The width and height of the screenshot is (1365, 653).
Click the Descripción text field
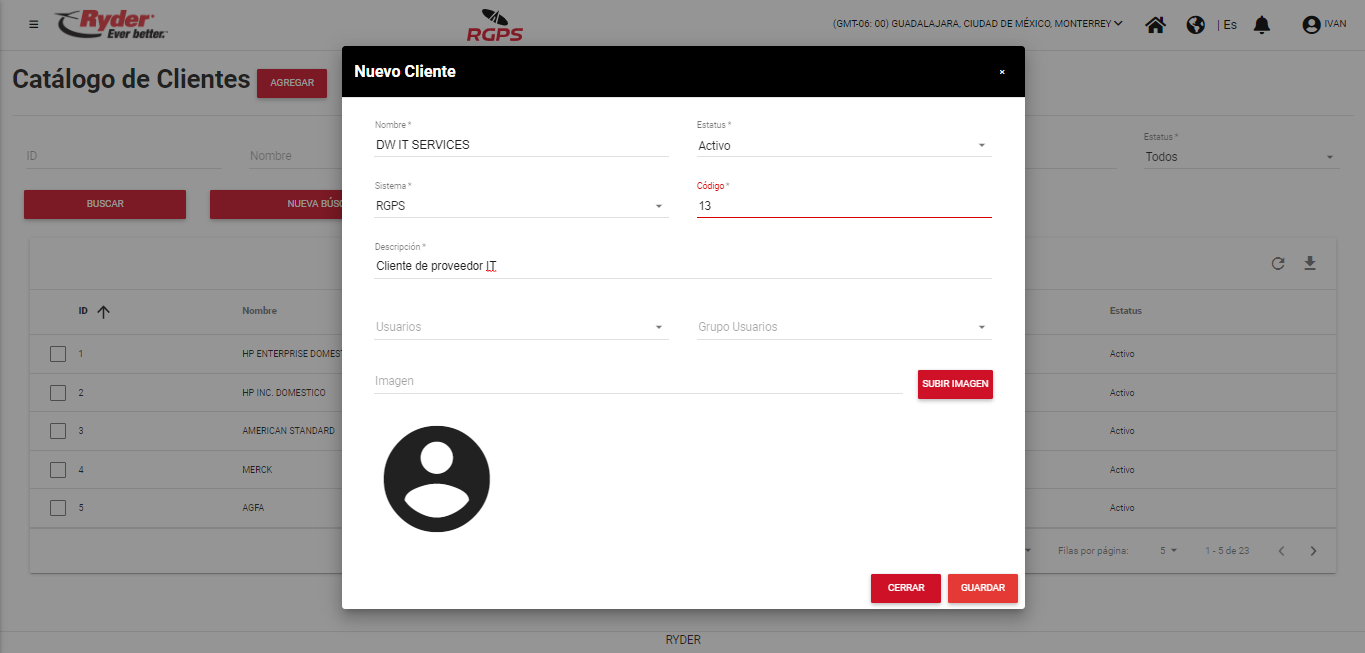tap(682, 266)
